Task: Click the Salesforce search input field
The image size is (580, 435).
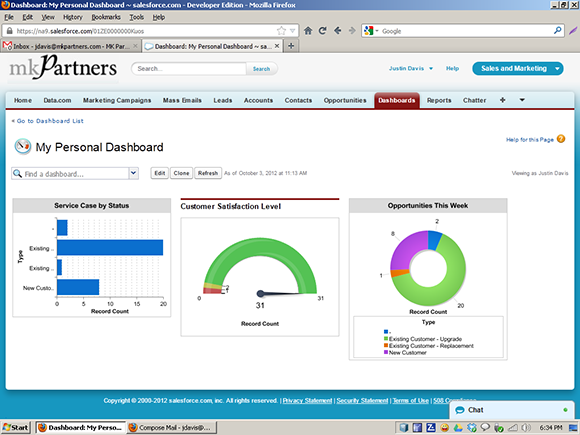Action: (189, 68)
